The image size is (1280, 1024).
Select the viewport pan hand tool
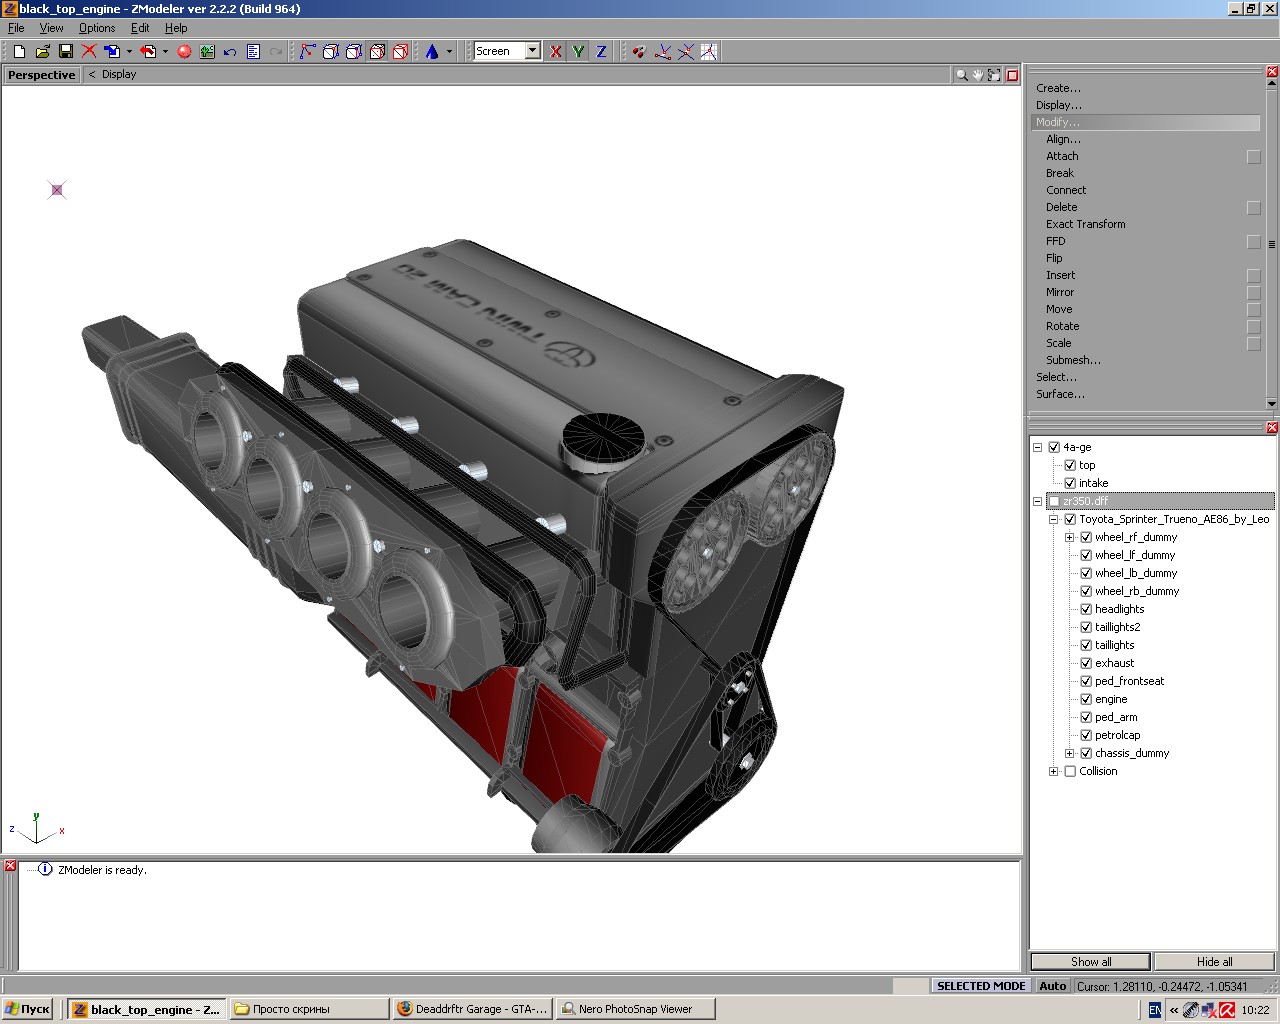click(x=978, y=75)
